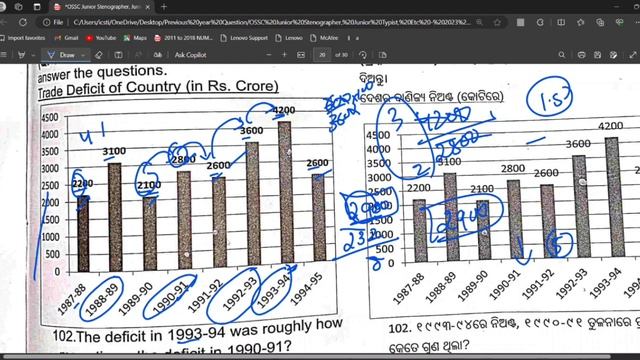The image size is (640, 360).
Task: Open Lenovo bookmark
Action: [x=289, y=38]
